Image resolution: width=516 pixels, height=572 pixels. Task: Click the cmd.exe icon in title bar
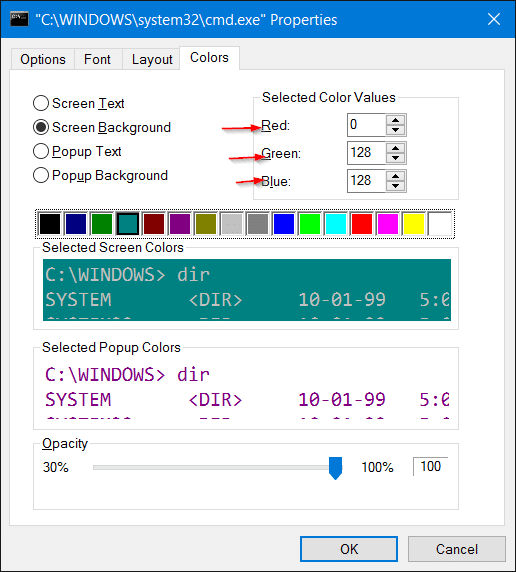pyautogui.click(x=19, y=19)
